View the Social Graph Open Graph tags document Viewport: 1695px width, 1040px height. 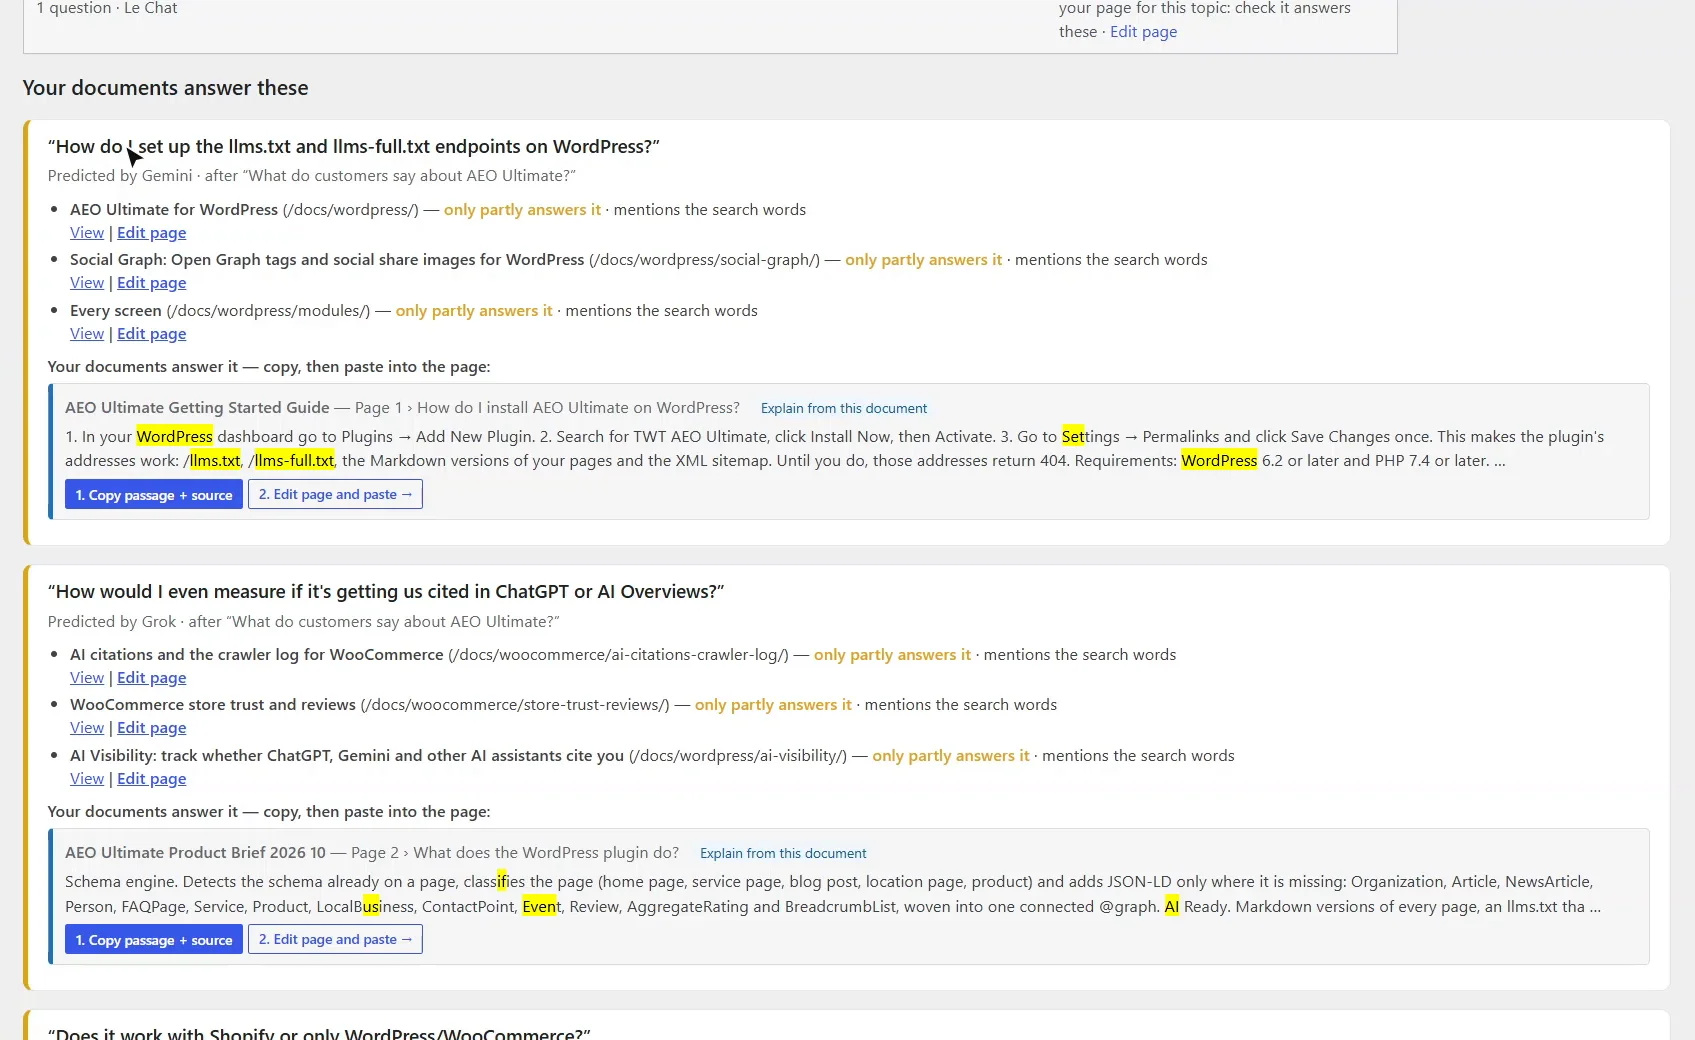coord(87,283)
